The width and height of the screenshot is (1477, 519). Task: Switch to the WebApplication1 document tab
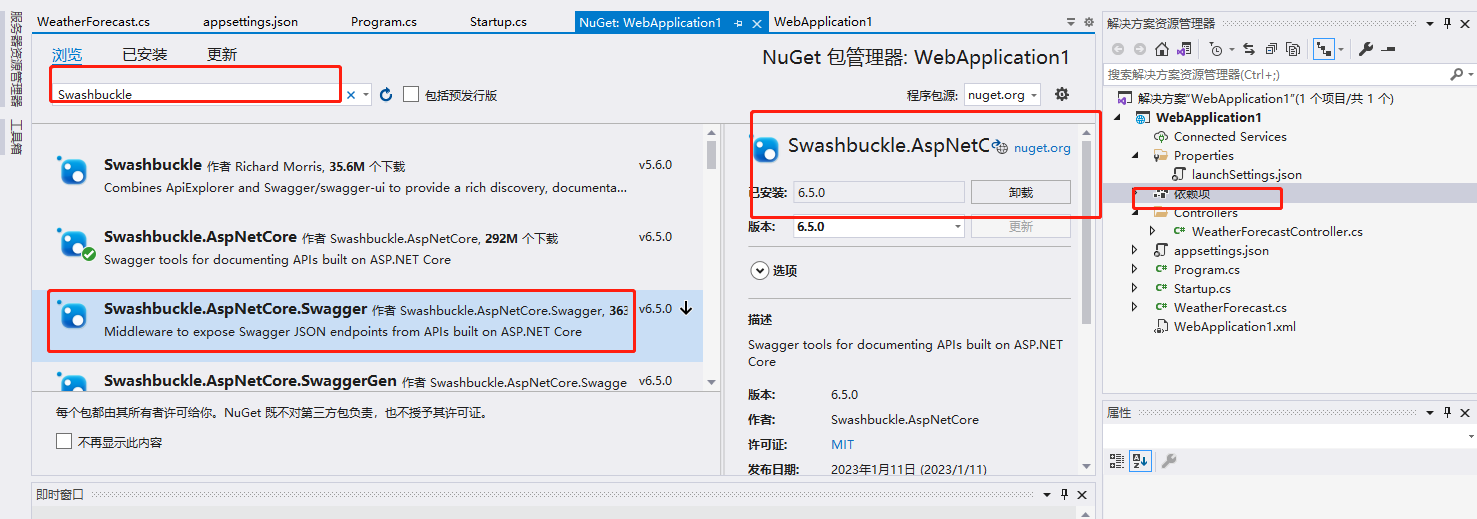click(823, 21)
